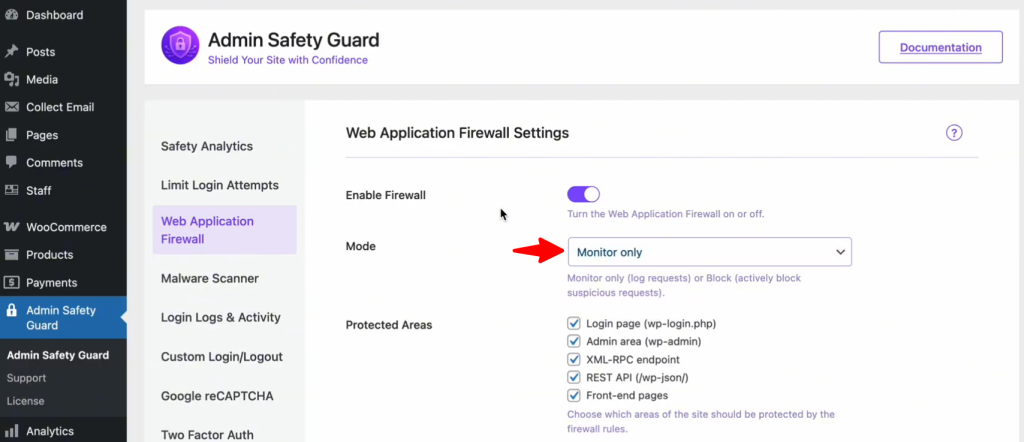The image size is (1024, 442).
Task: Click the Collect Email envelope icon
Action: coord(12,107)
